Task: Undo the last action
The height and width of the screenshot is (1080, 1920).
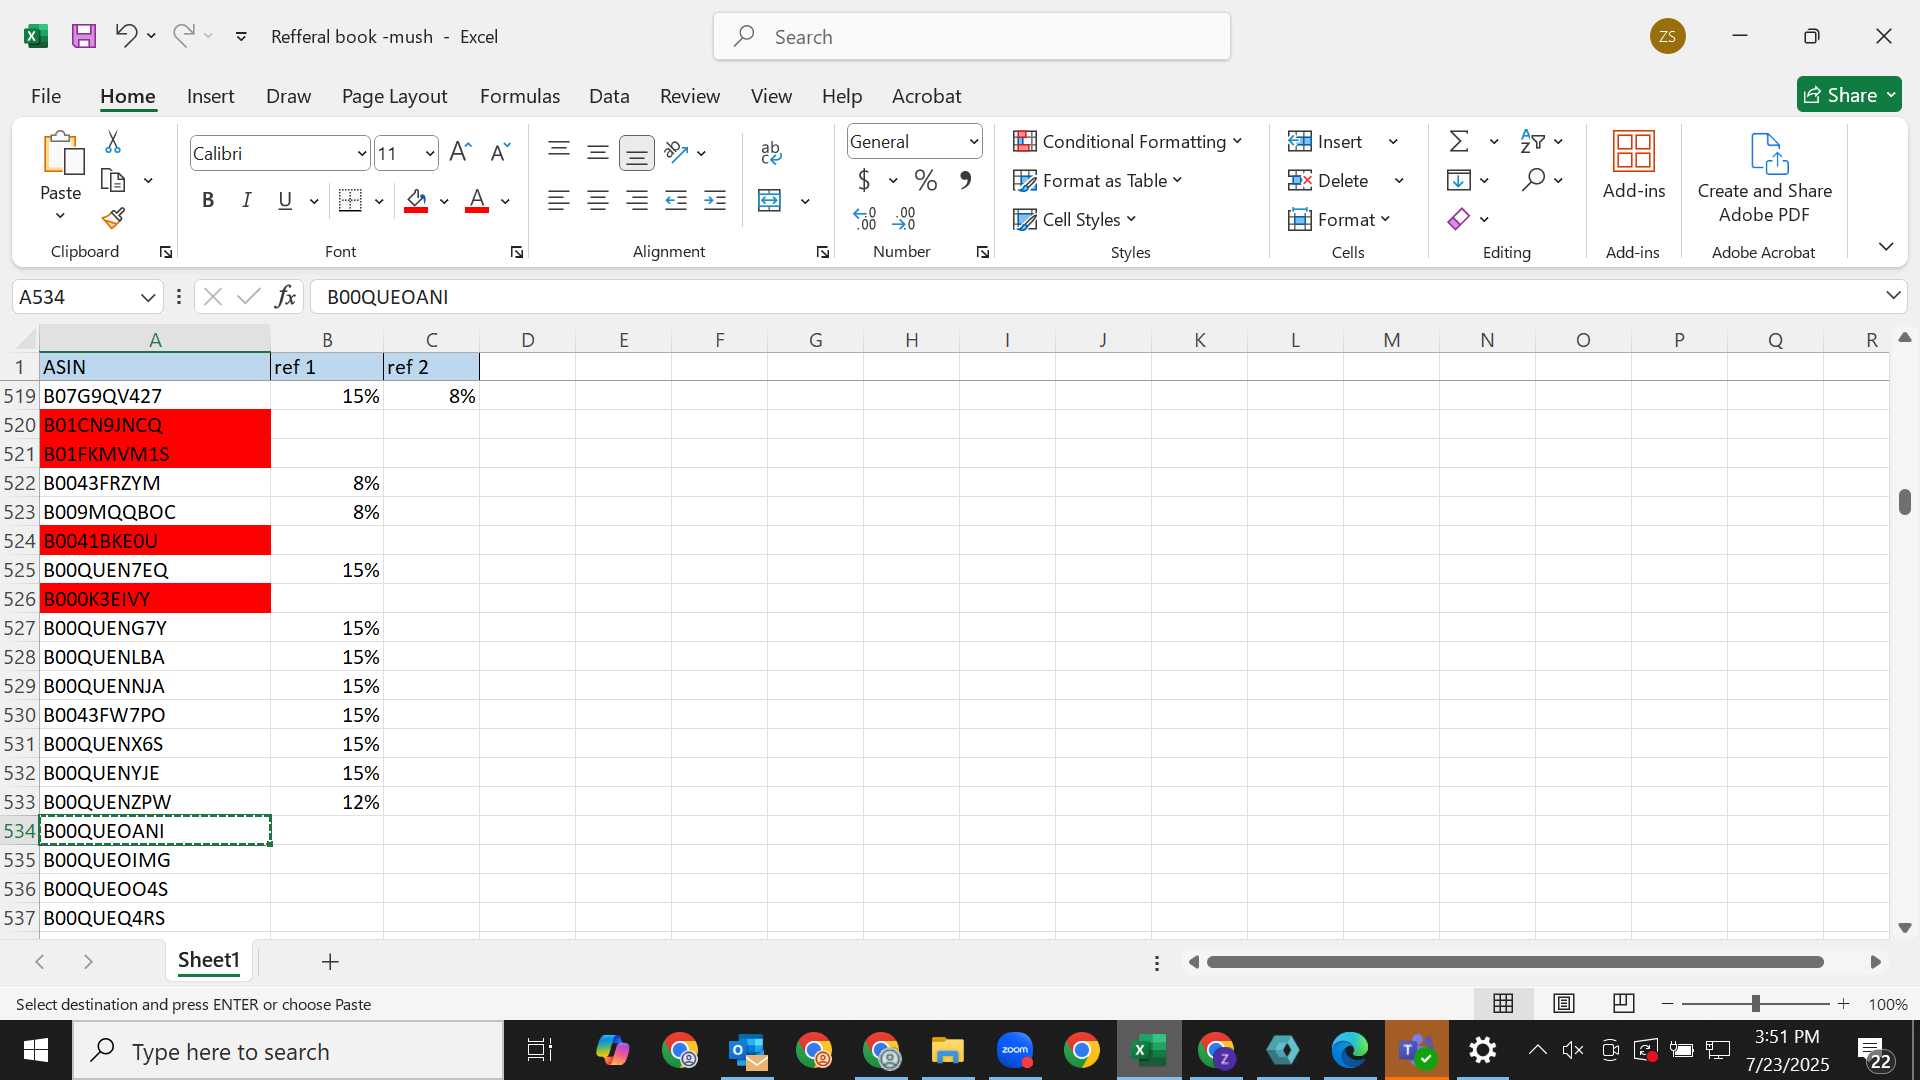Action: 126,36
